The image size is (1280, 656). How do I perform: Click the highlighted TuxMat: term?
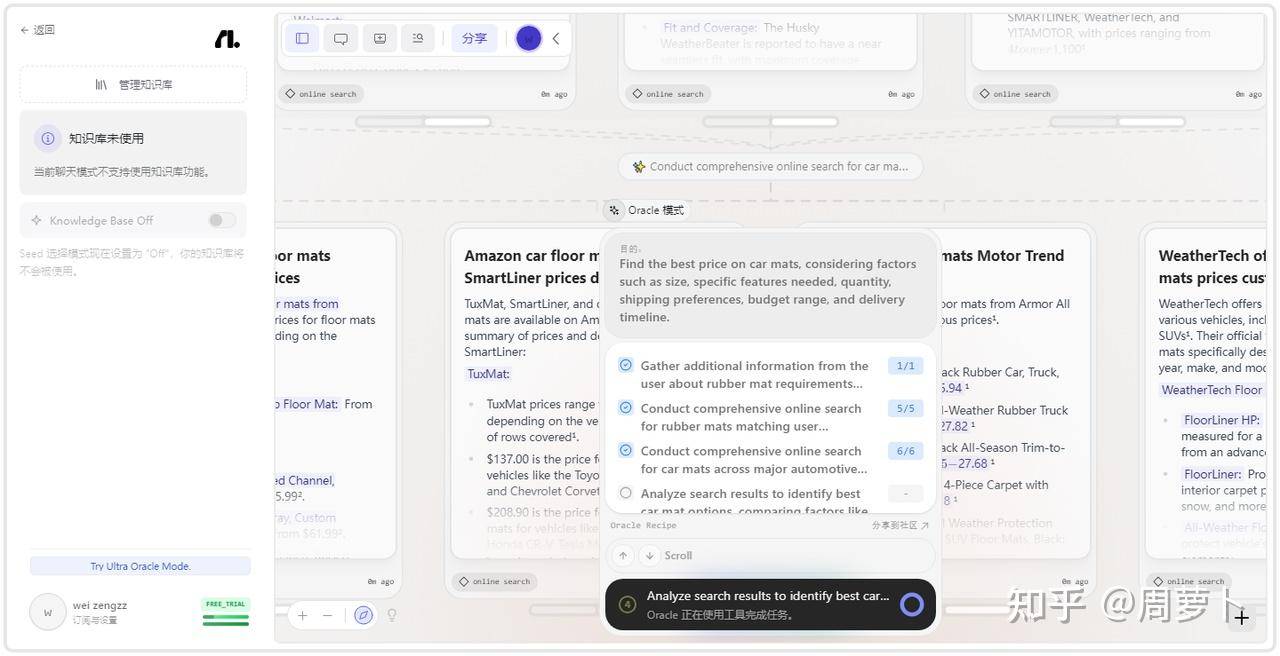click(488, 374)
